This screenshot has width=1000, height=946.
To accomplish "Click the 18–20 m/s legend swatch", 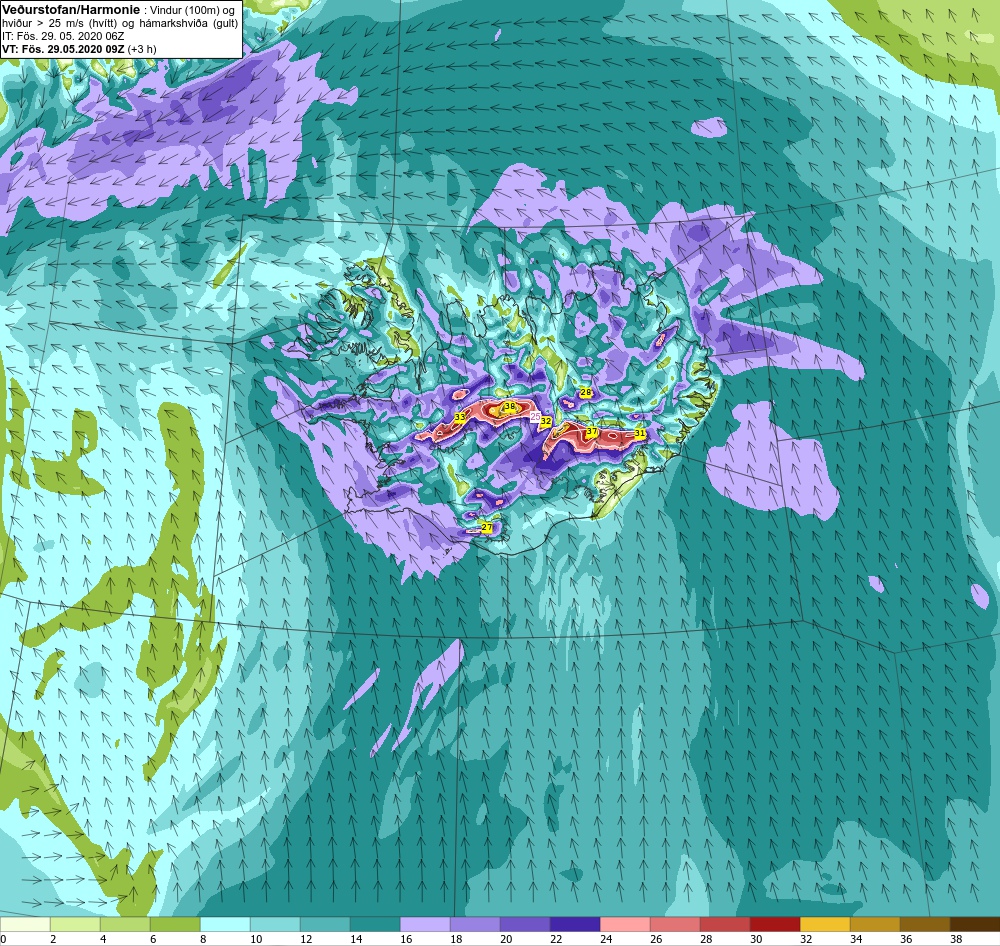I will [x=475, y=924].
